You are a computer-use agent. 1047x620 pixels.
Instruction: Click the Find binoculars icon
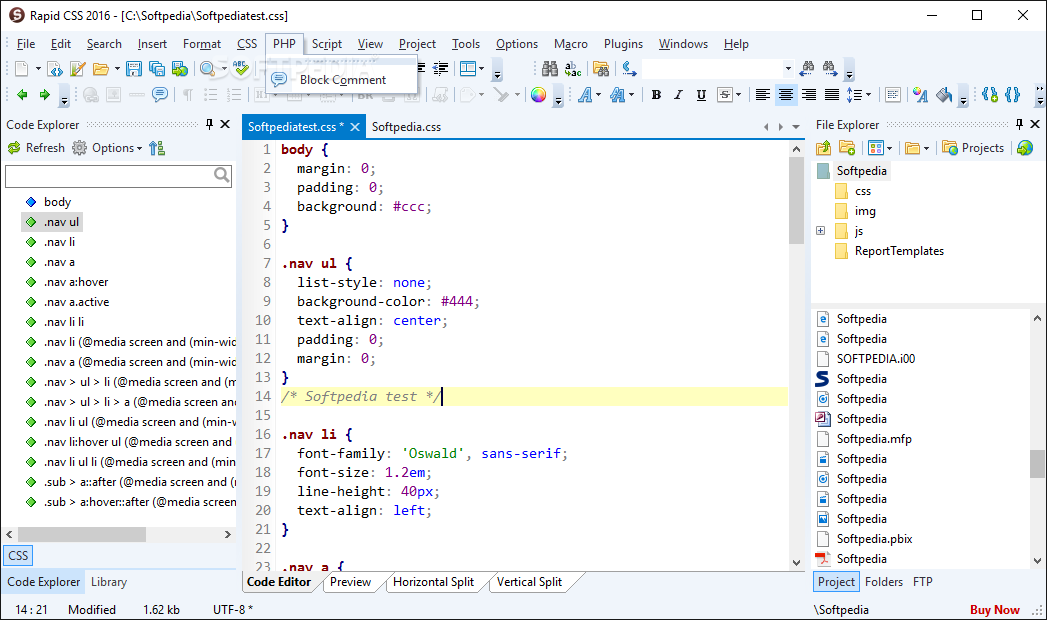(x=550, y=69)
